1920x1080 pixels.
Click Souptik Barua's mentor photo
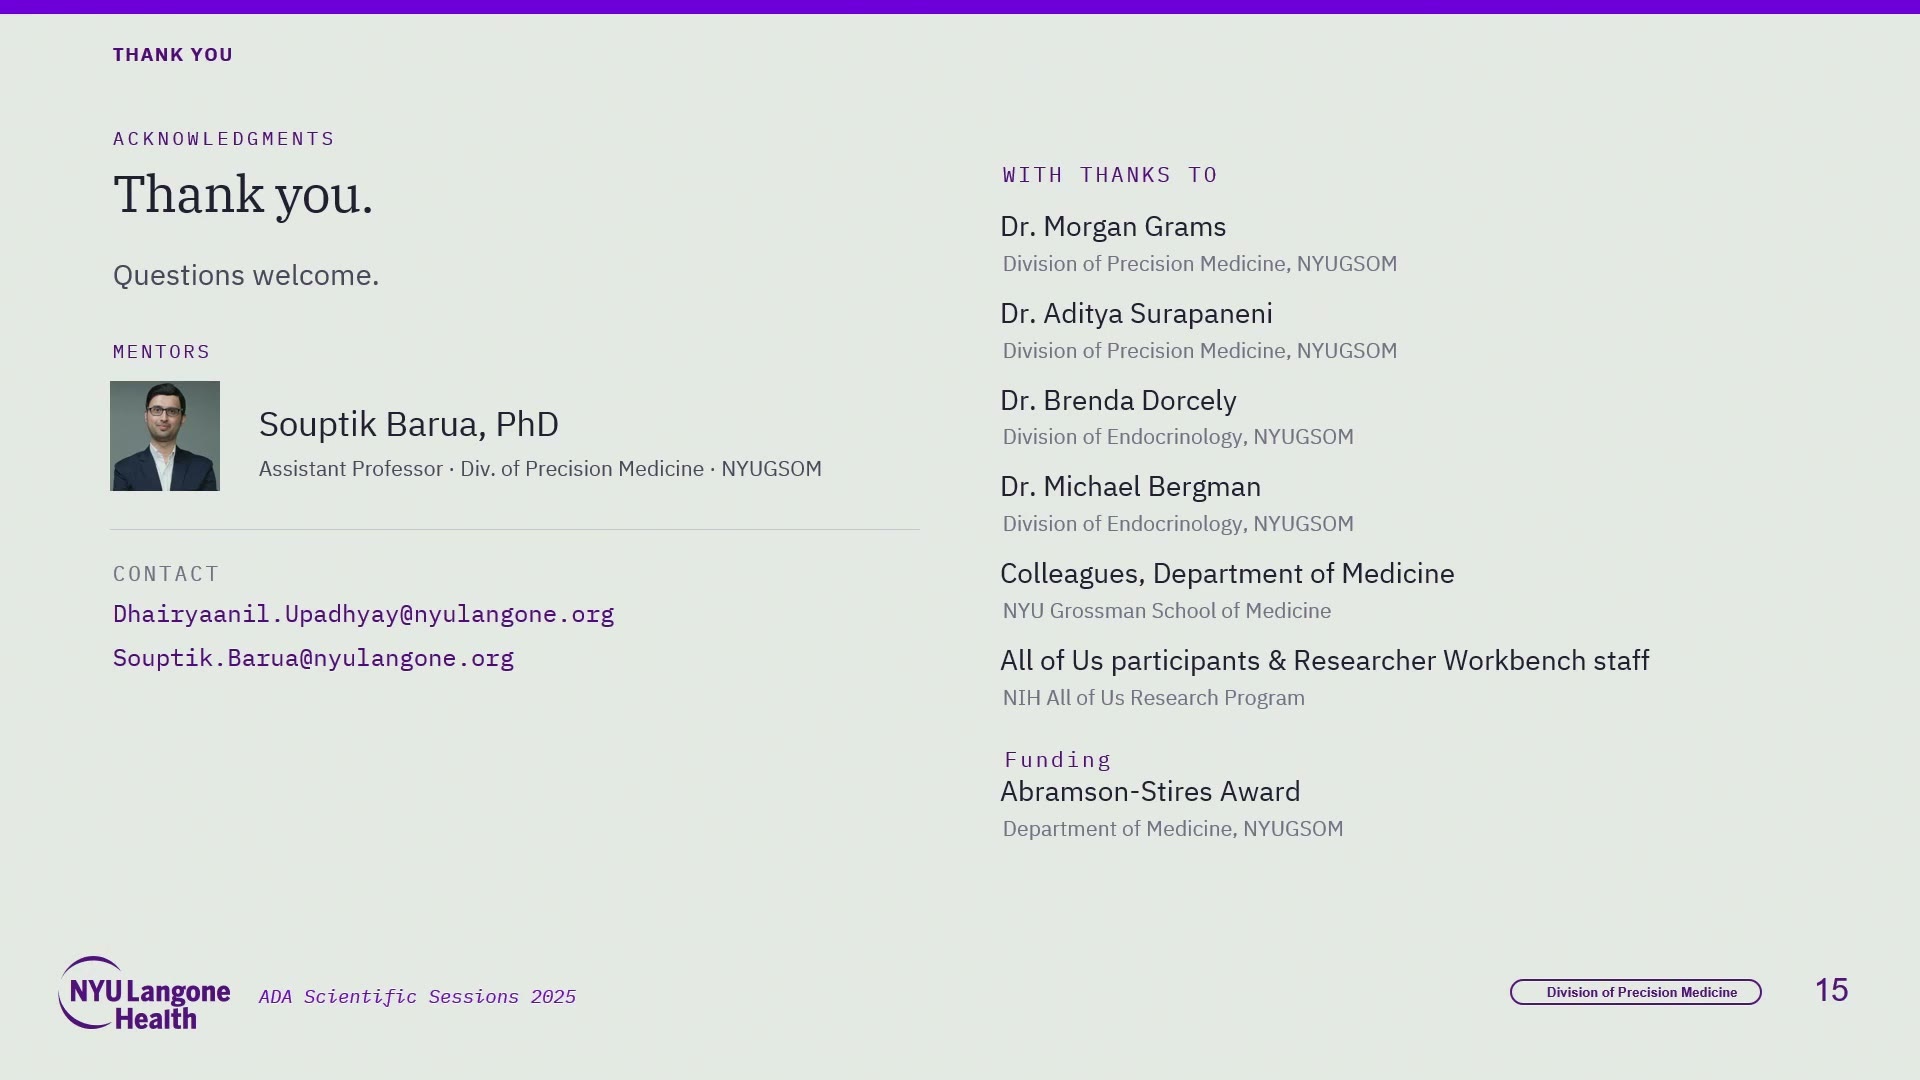(165, 436)
